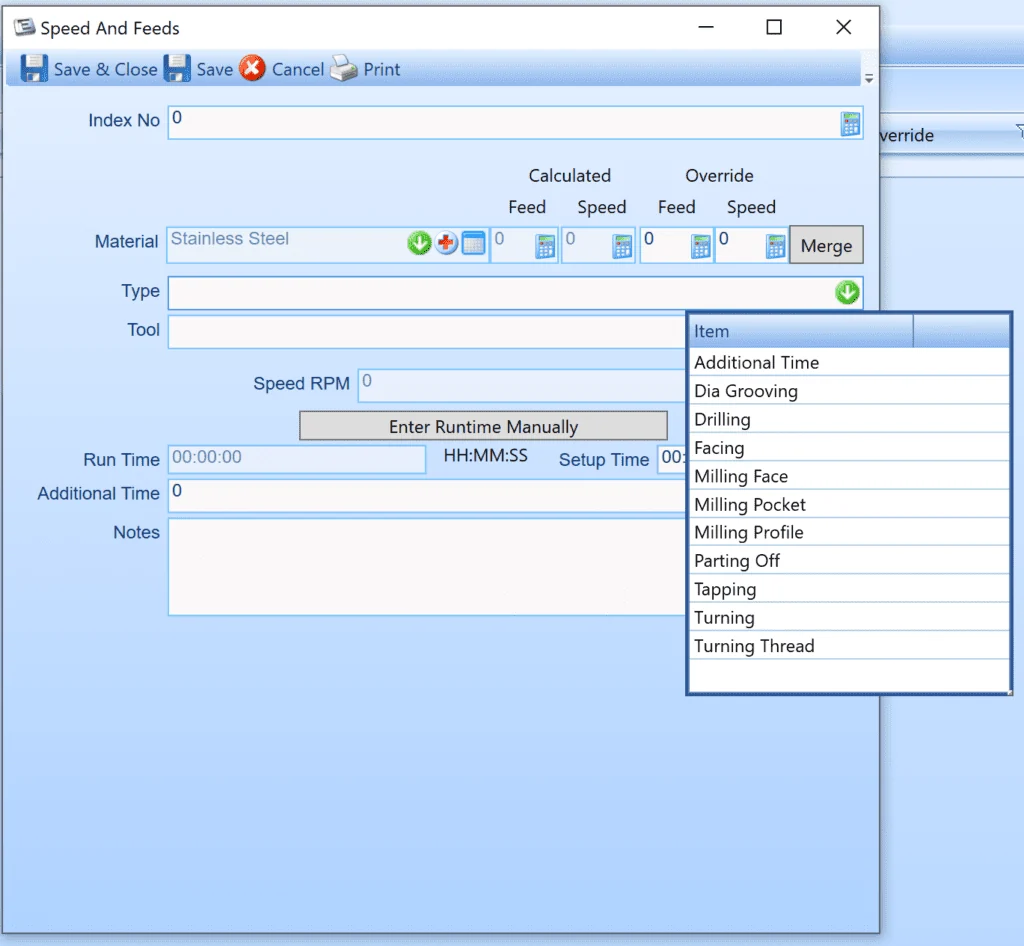
Task: Open calculator for Calculated Speed field
Action: point(622,246)
